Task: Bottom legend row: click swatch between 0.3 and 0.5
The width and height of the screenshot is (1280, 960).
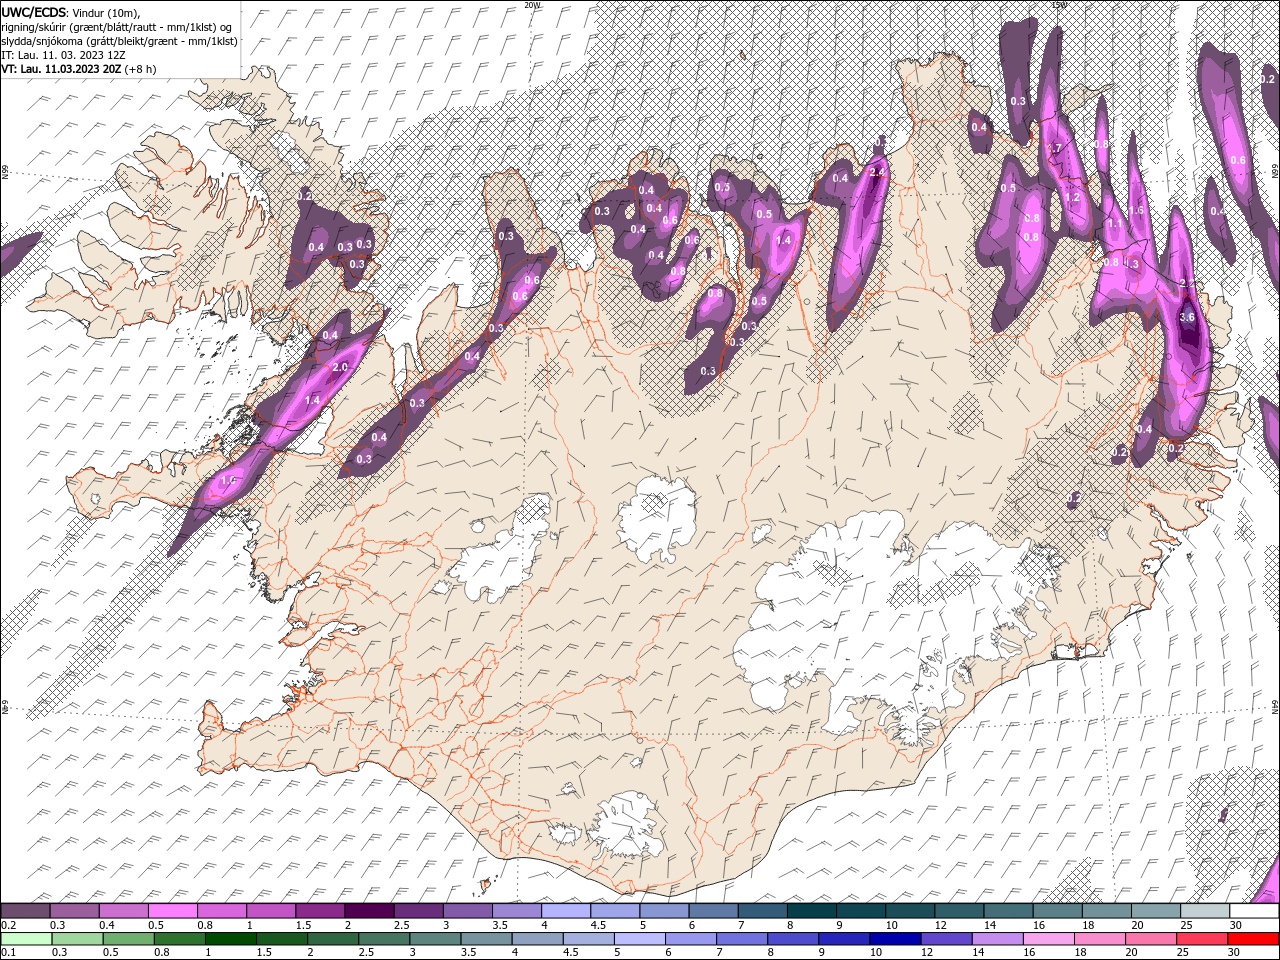Action: 78,939
